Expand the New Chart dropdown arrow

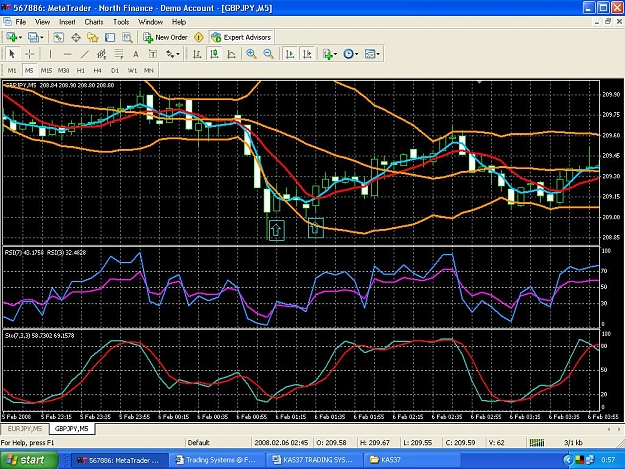pos(20,38)
